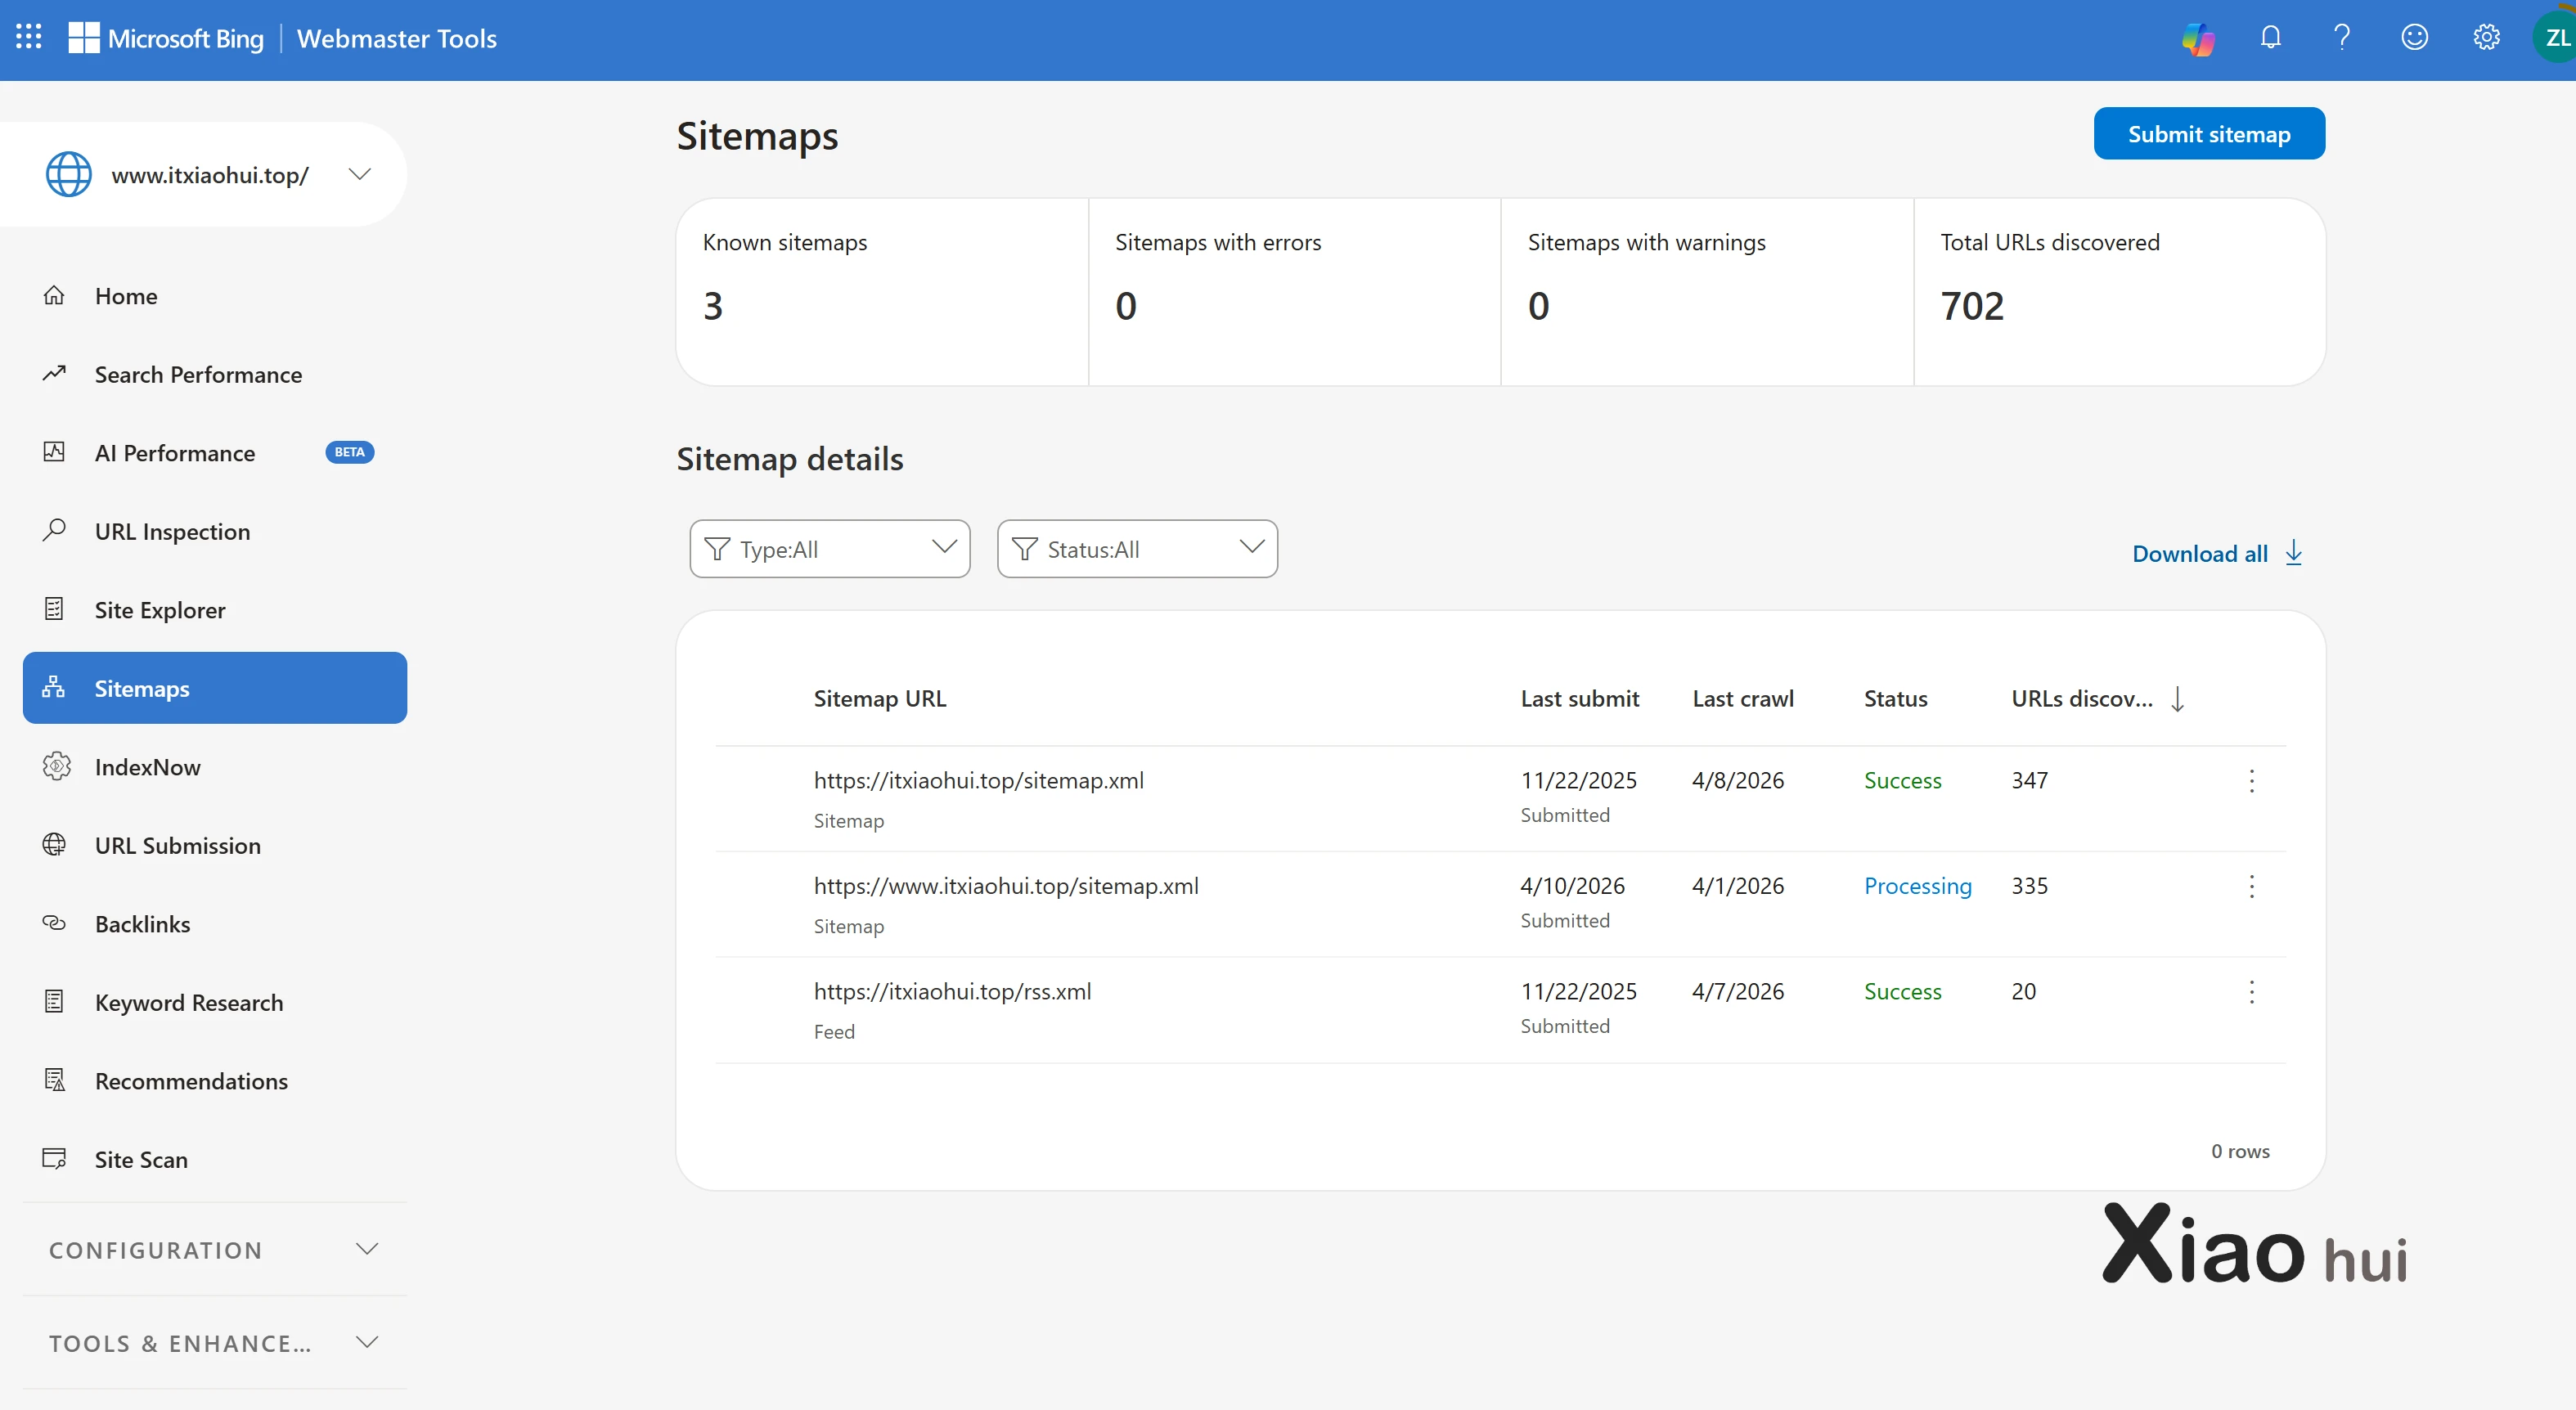Open the https://itxiaohui.top/sitemap.xml link

click(x=978, y=781)
